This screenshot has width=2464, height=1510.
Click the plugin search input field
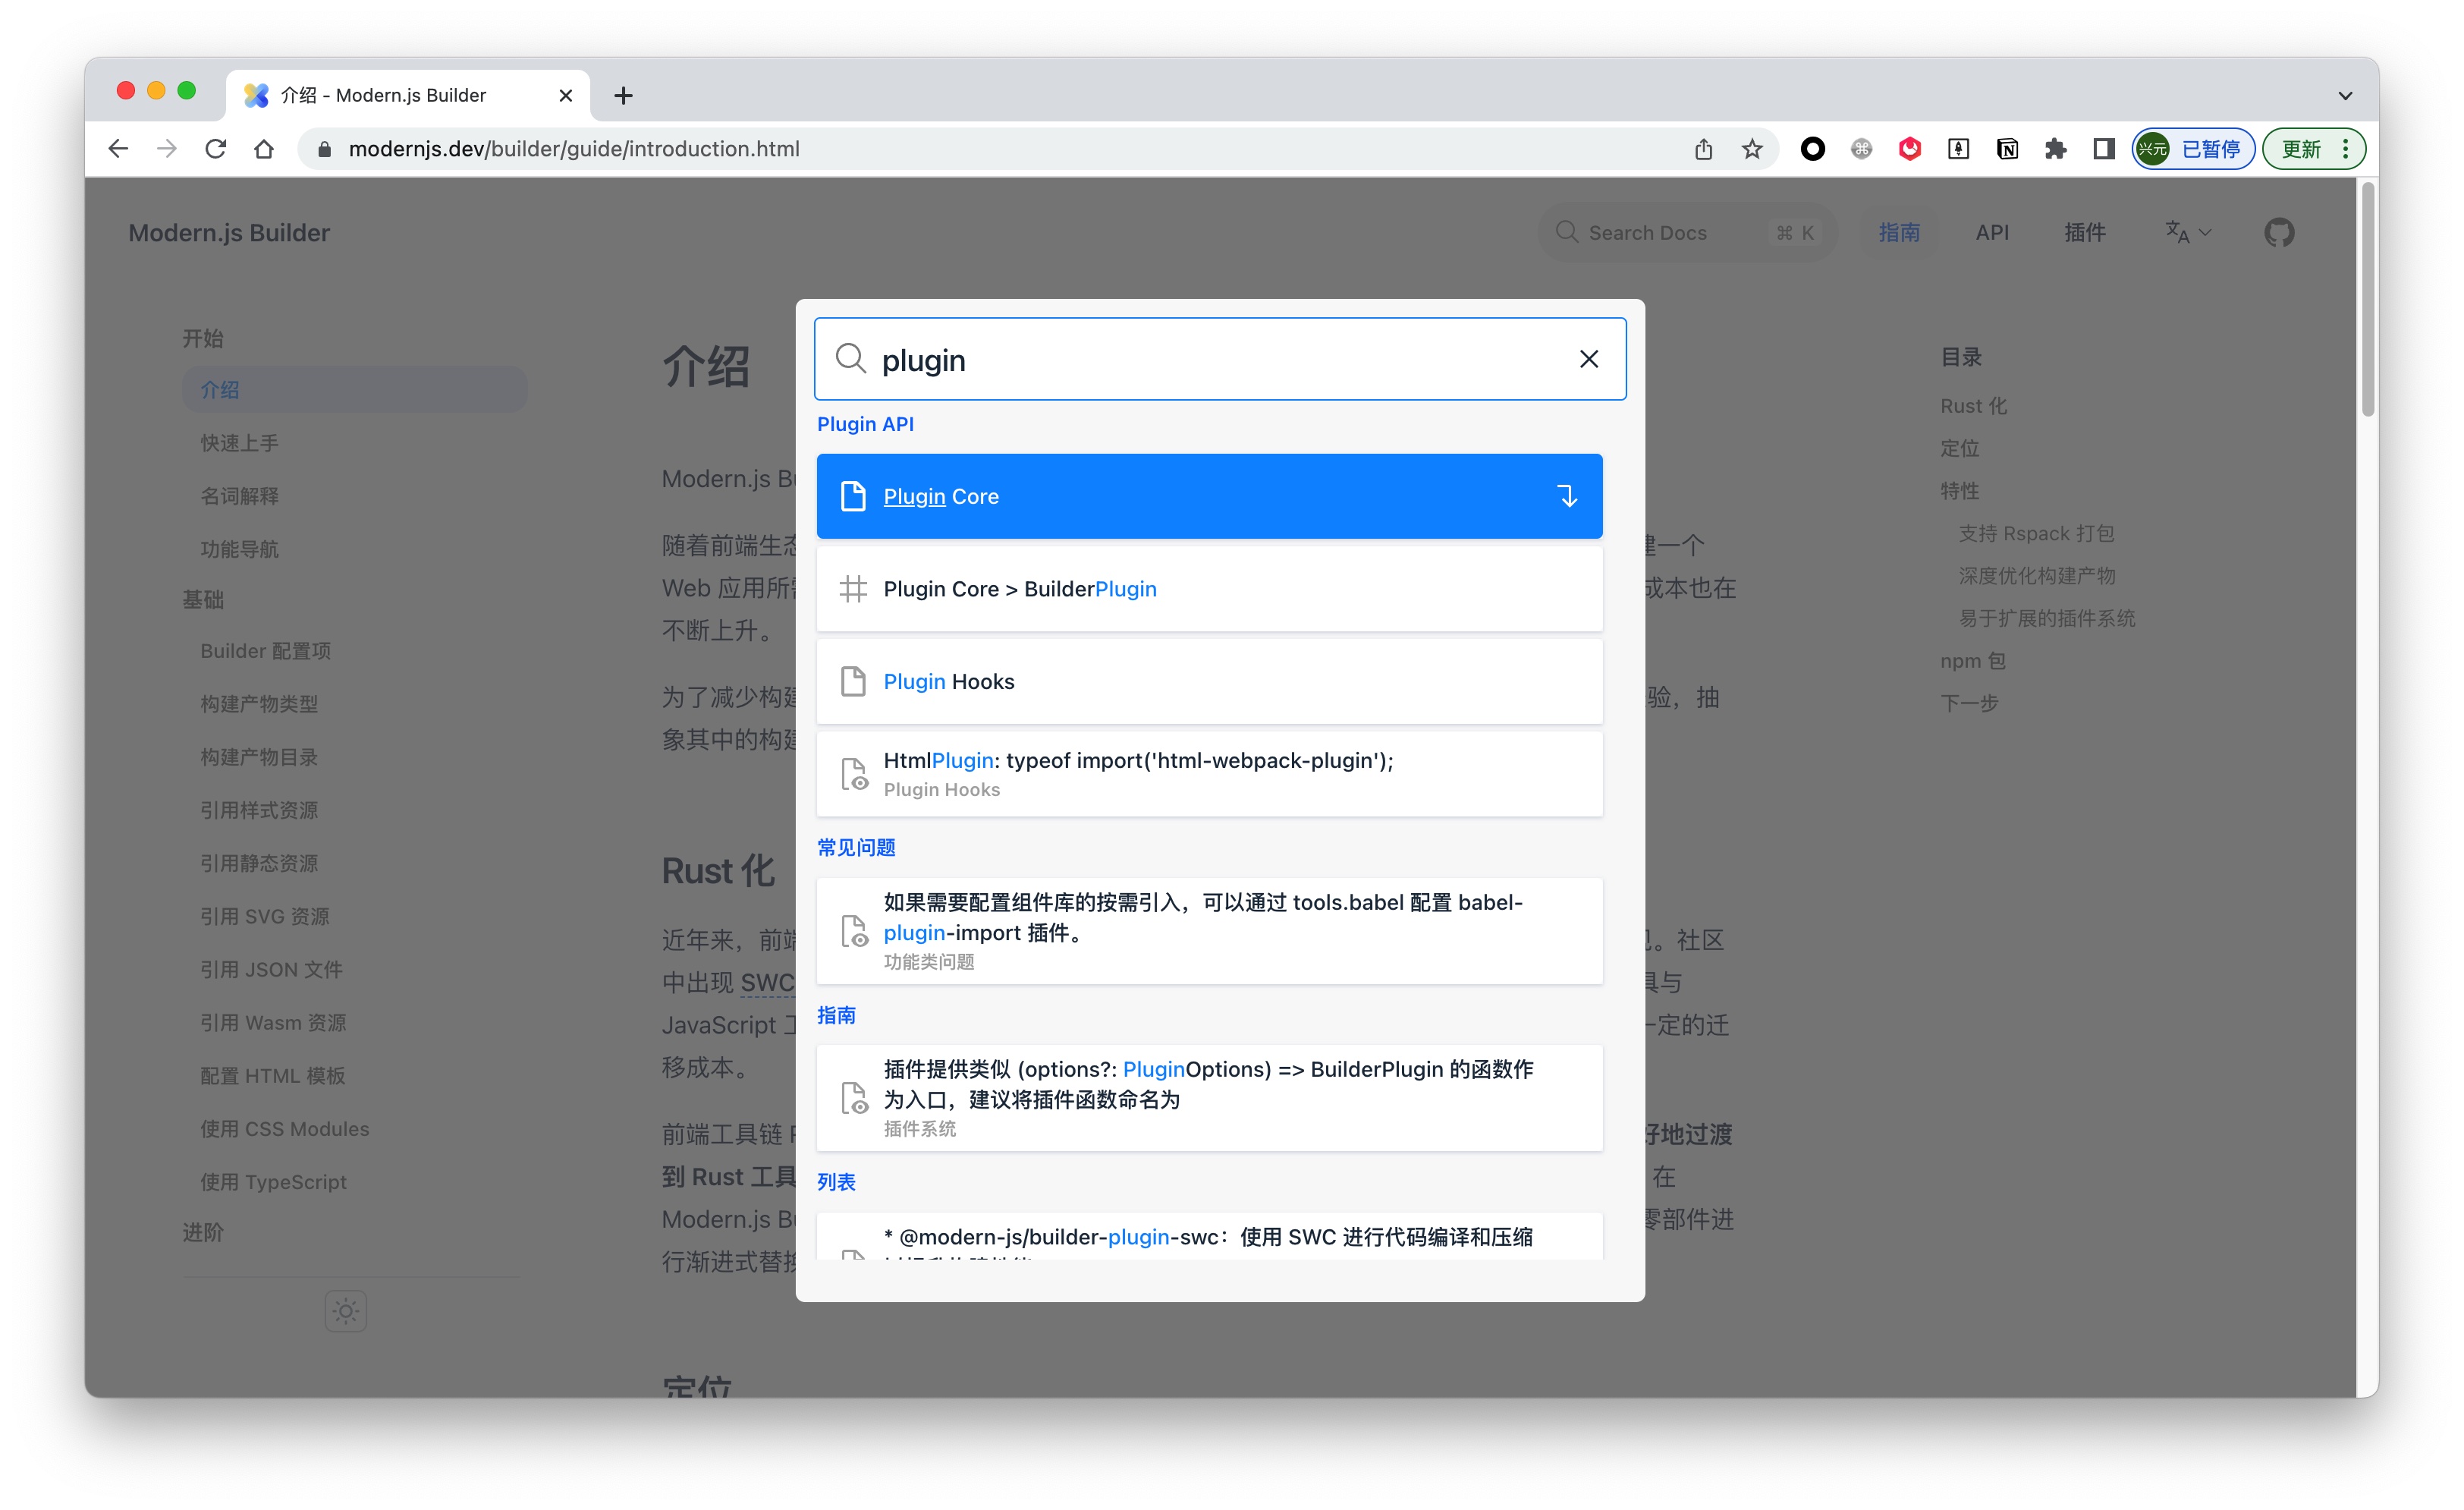coord(1219,359)
